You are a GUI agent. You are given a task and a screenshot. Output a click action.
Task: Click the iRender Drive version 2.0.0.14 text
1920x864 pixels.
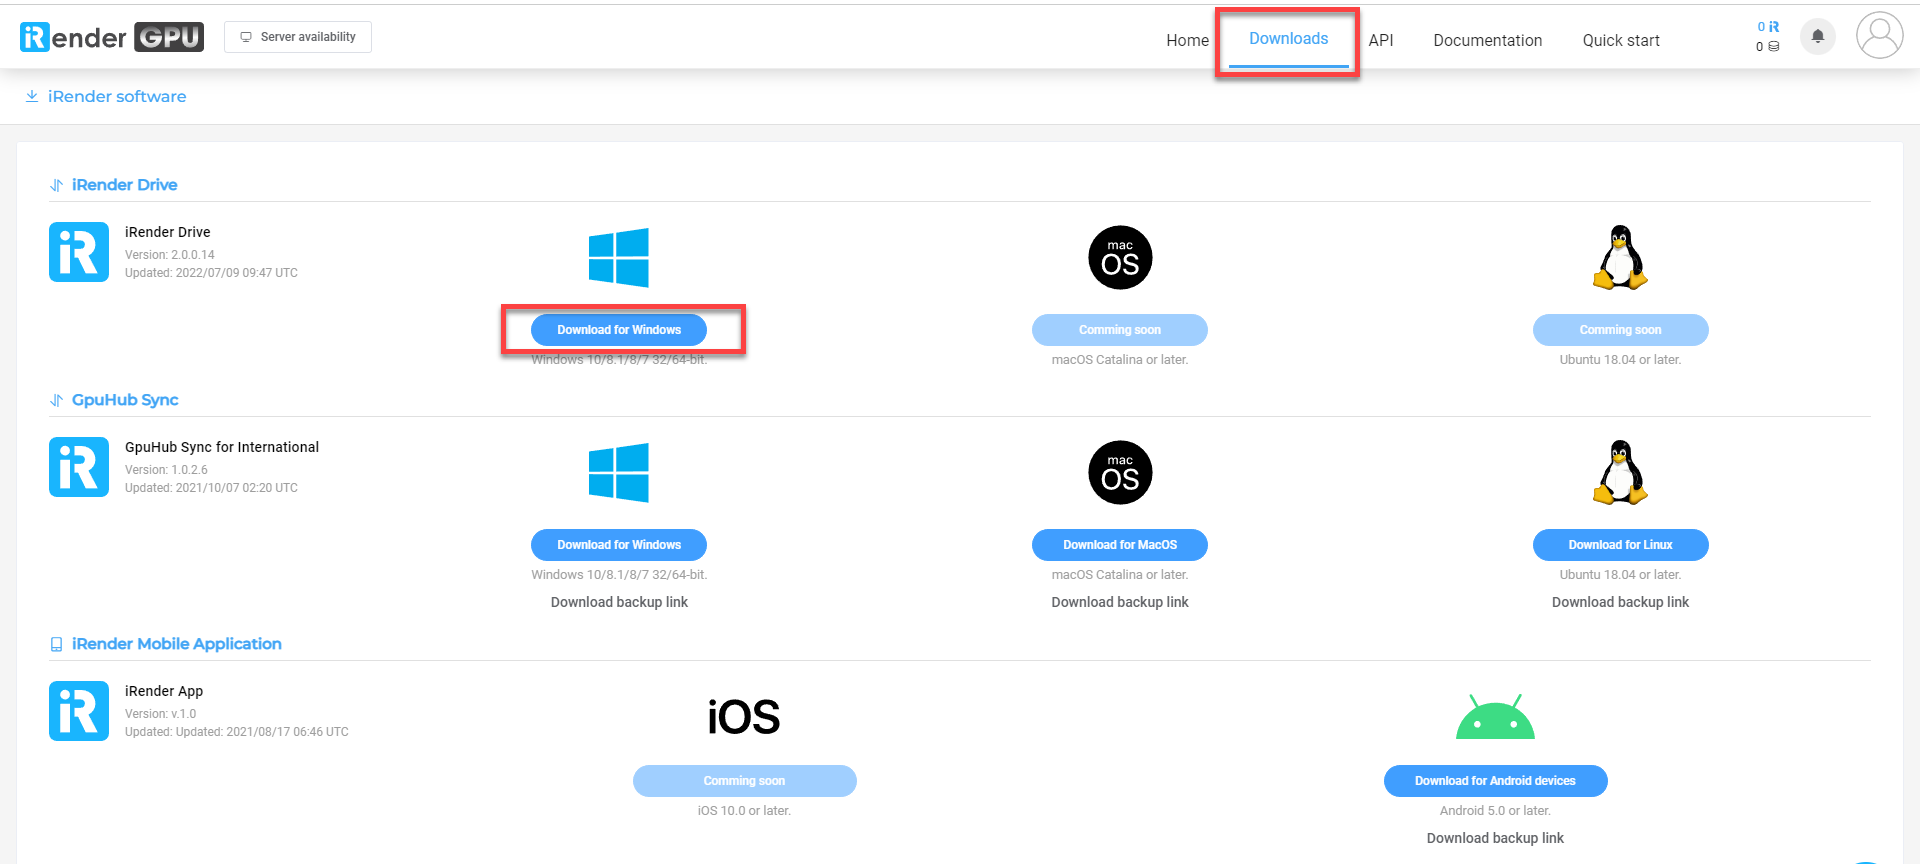click(169, 255)
